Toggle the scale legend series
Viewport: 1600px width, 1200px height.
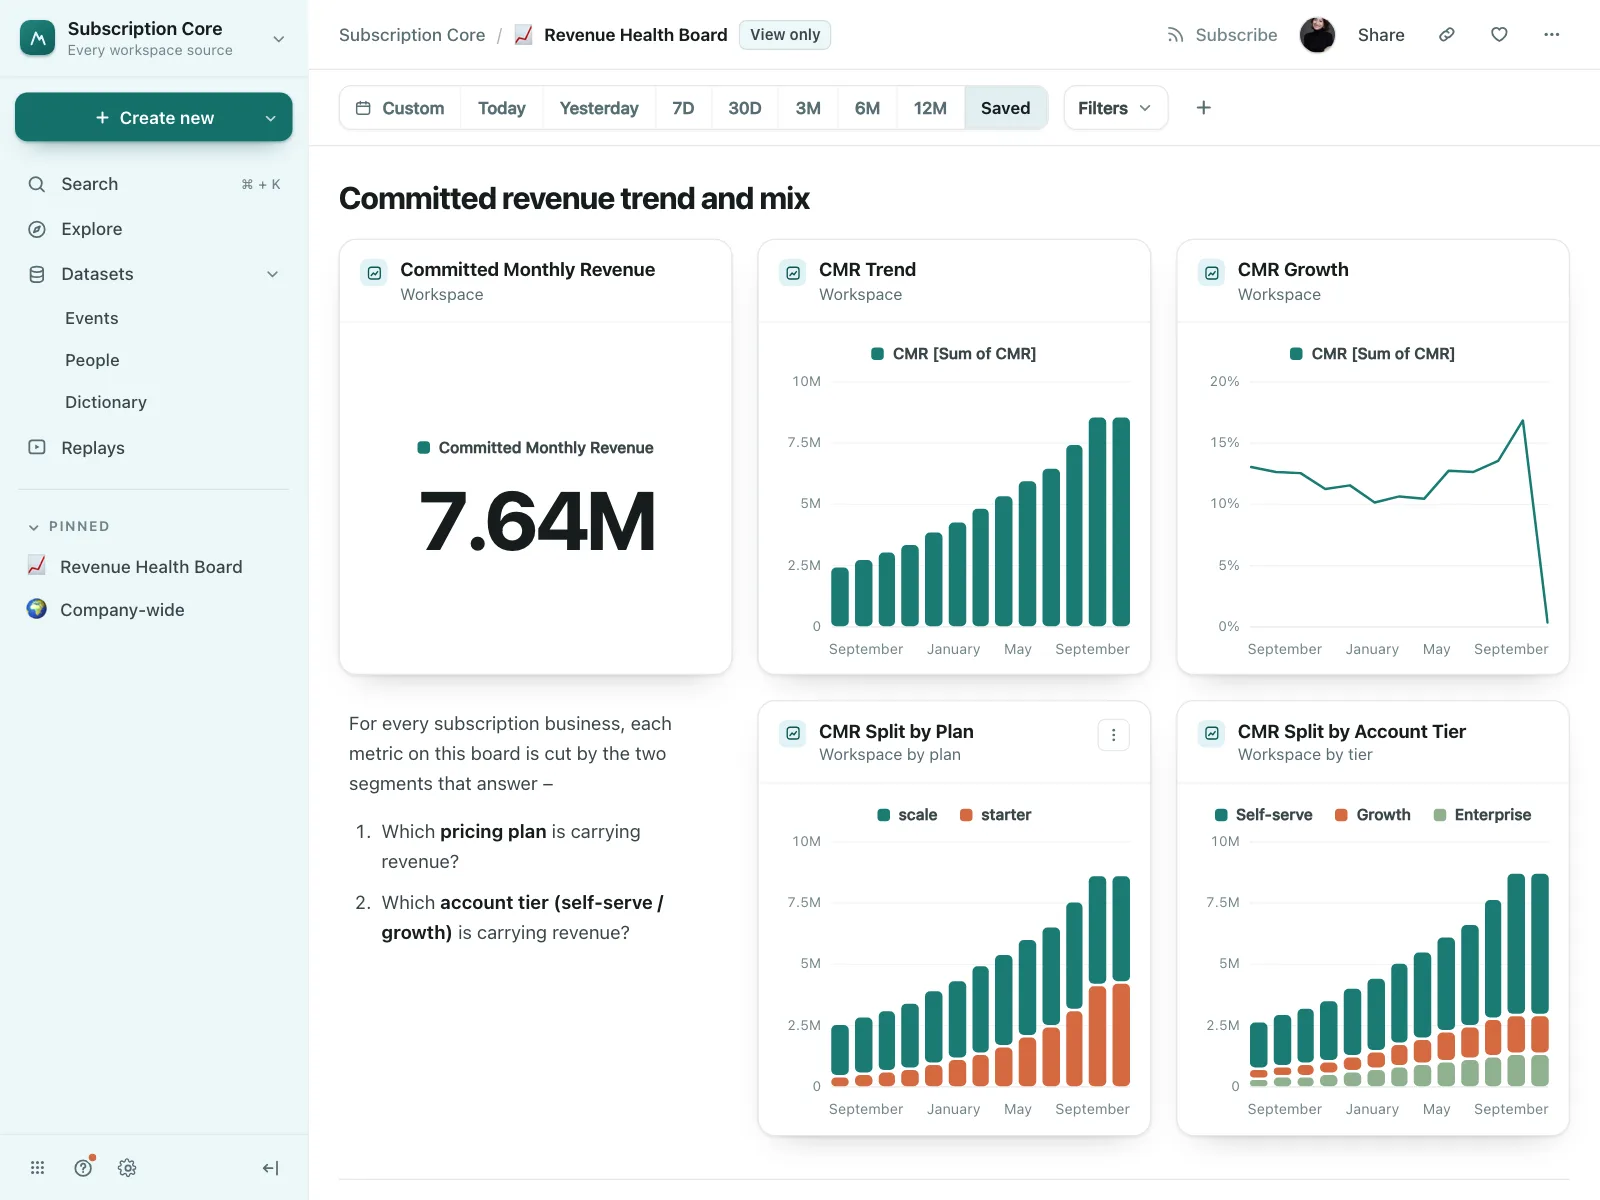pyautogui.click(x=907, y=815)
